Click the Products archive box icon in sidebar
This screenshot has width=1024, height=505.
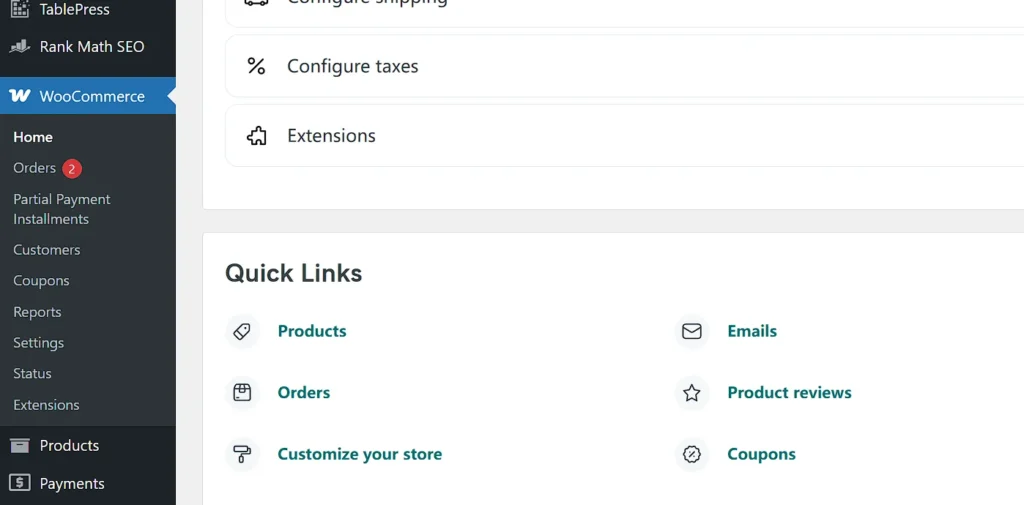click(20, 446)
